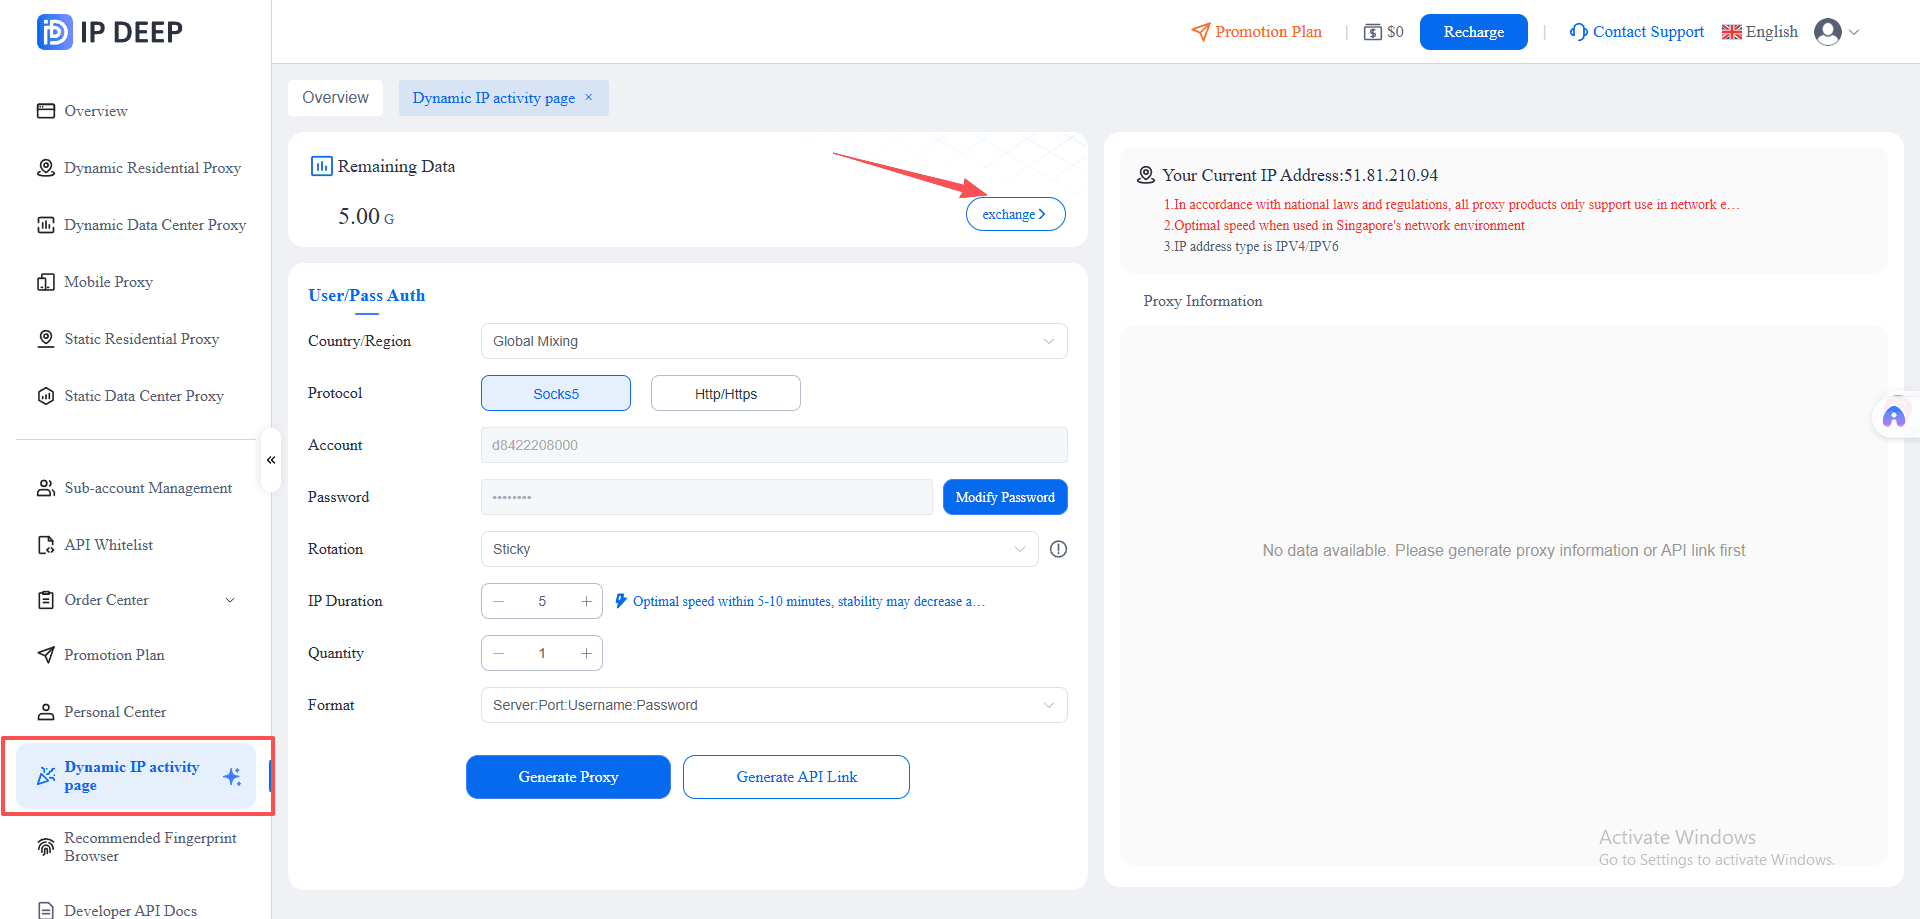Select the Socks5 protocol option
The width and height of the screenshot is (1920, 919).
click(556, 393)
